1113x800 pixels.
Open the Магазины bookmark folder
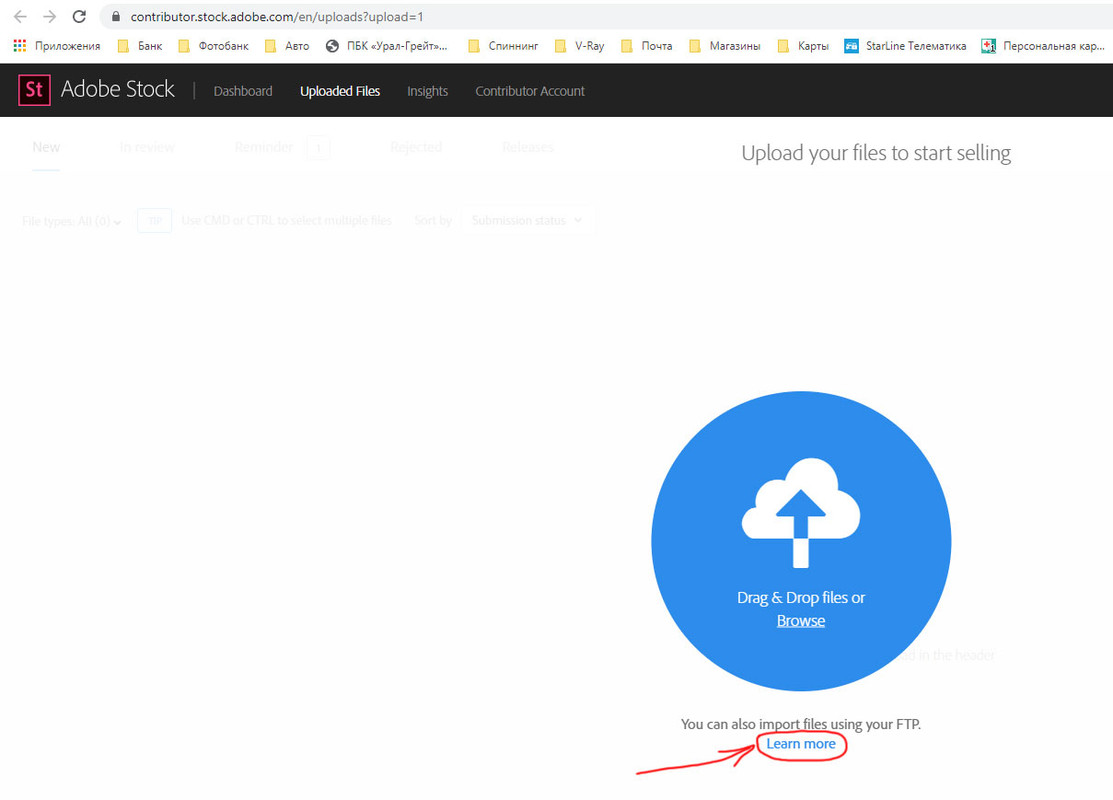[725, 46]
